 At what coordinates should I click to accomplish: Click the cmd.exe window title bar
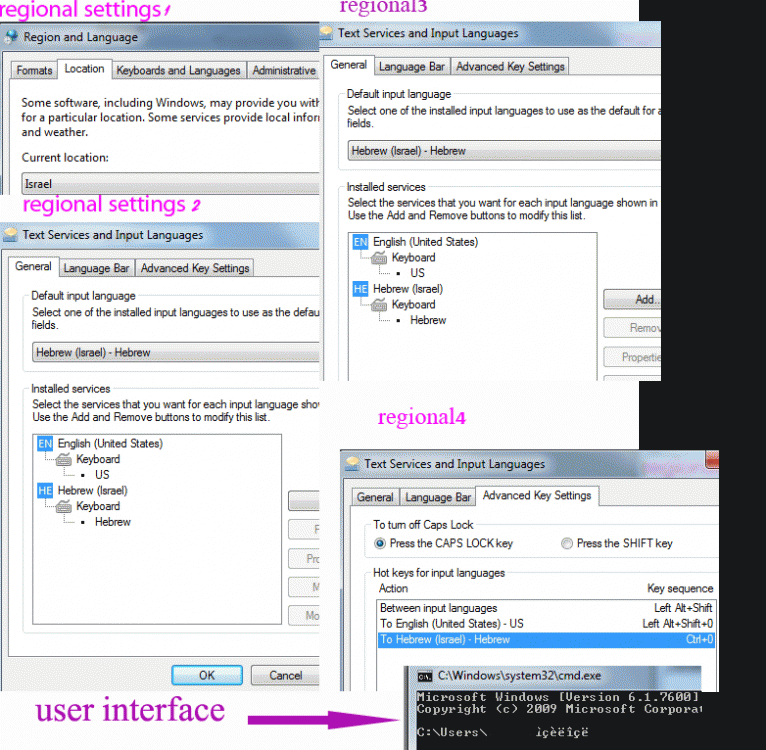click(554, 676)
